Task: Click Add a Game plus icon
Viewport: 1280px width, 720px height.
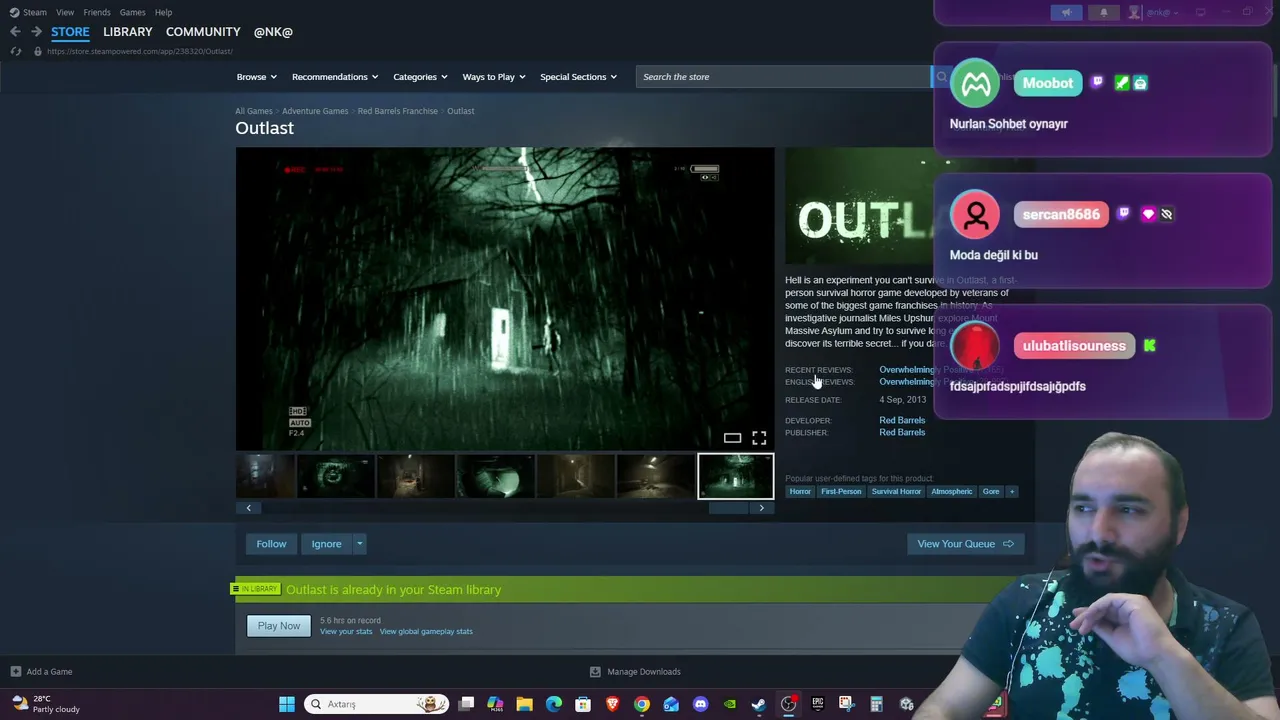Action: click(x=15, y=672)
